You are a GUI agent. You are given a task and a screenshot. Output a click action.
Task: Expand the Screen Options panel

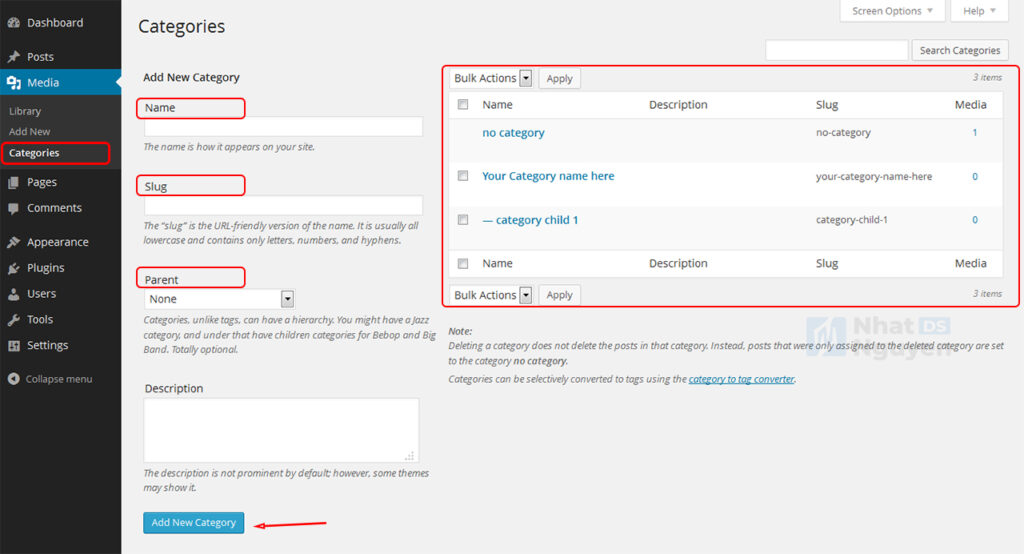click(891, 11)
